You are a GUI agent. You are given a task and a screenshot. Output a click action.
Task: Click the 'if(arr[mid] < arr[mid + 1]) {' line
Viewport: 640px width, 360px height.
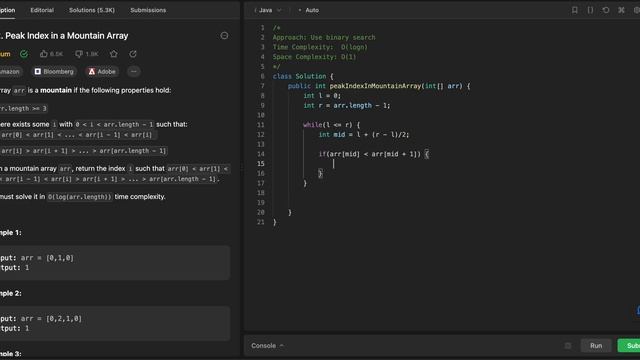click(x=373, y=154)
